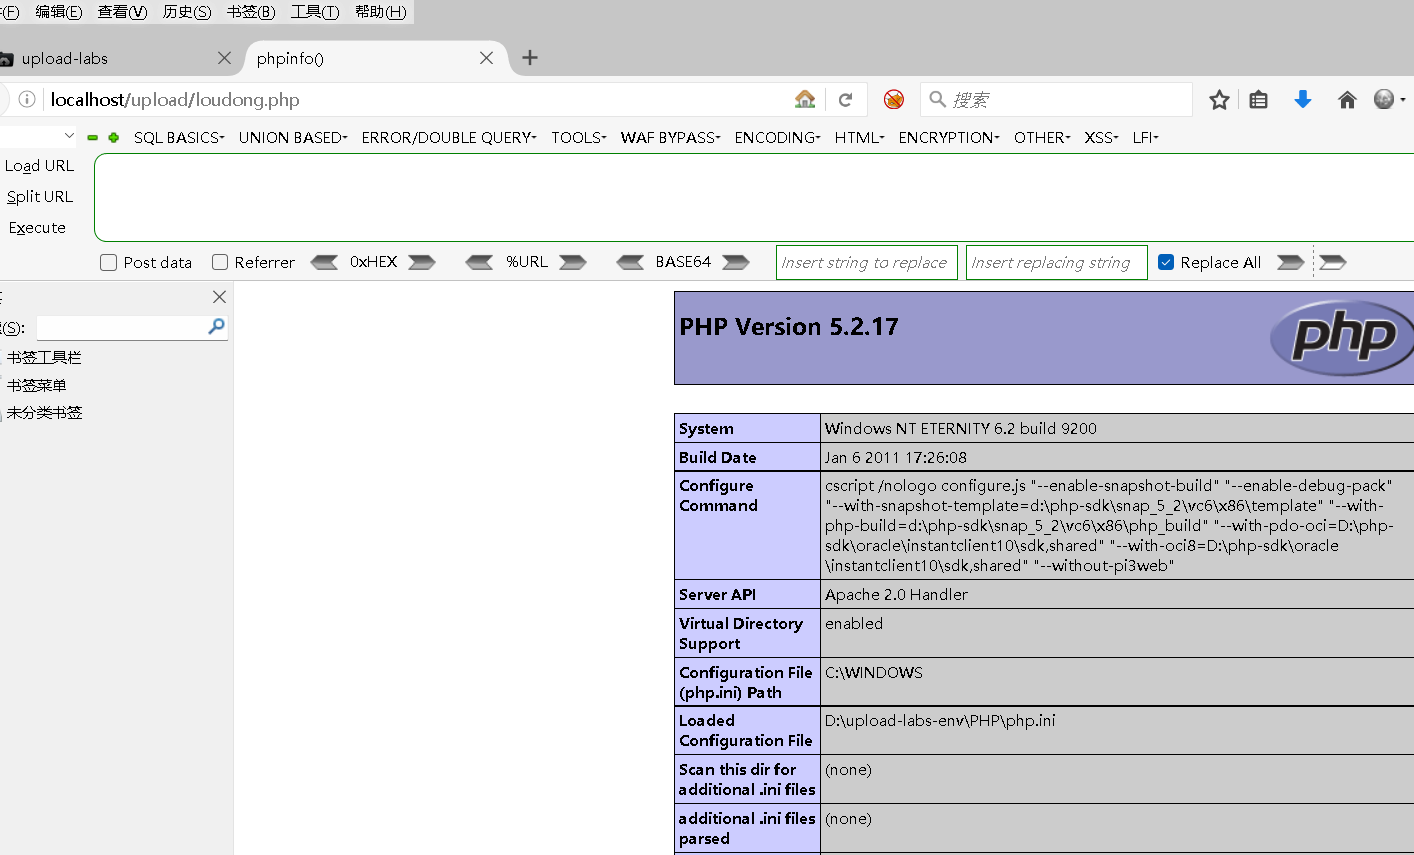Open UNION BASED dropdown

tap(293, 138)
